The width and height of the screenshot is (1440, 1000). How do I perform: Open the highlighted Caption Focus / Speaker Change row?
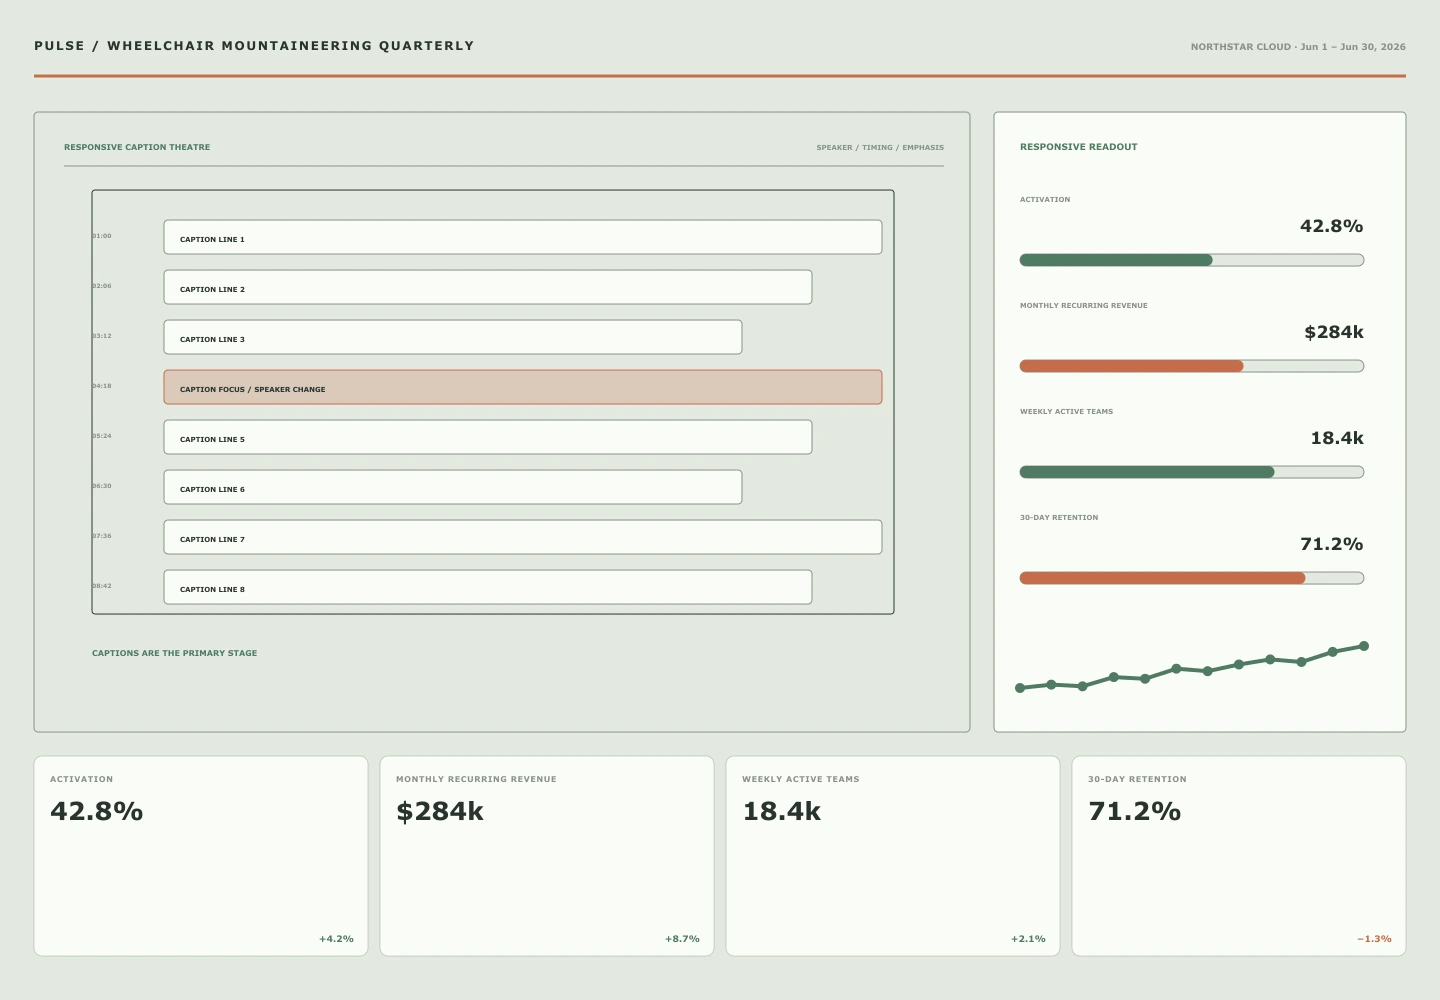pos(523,387)
